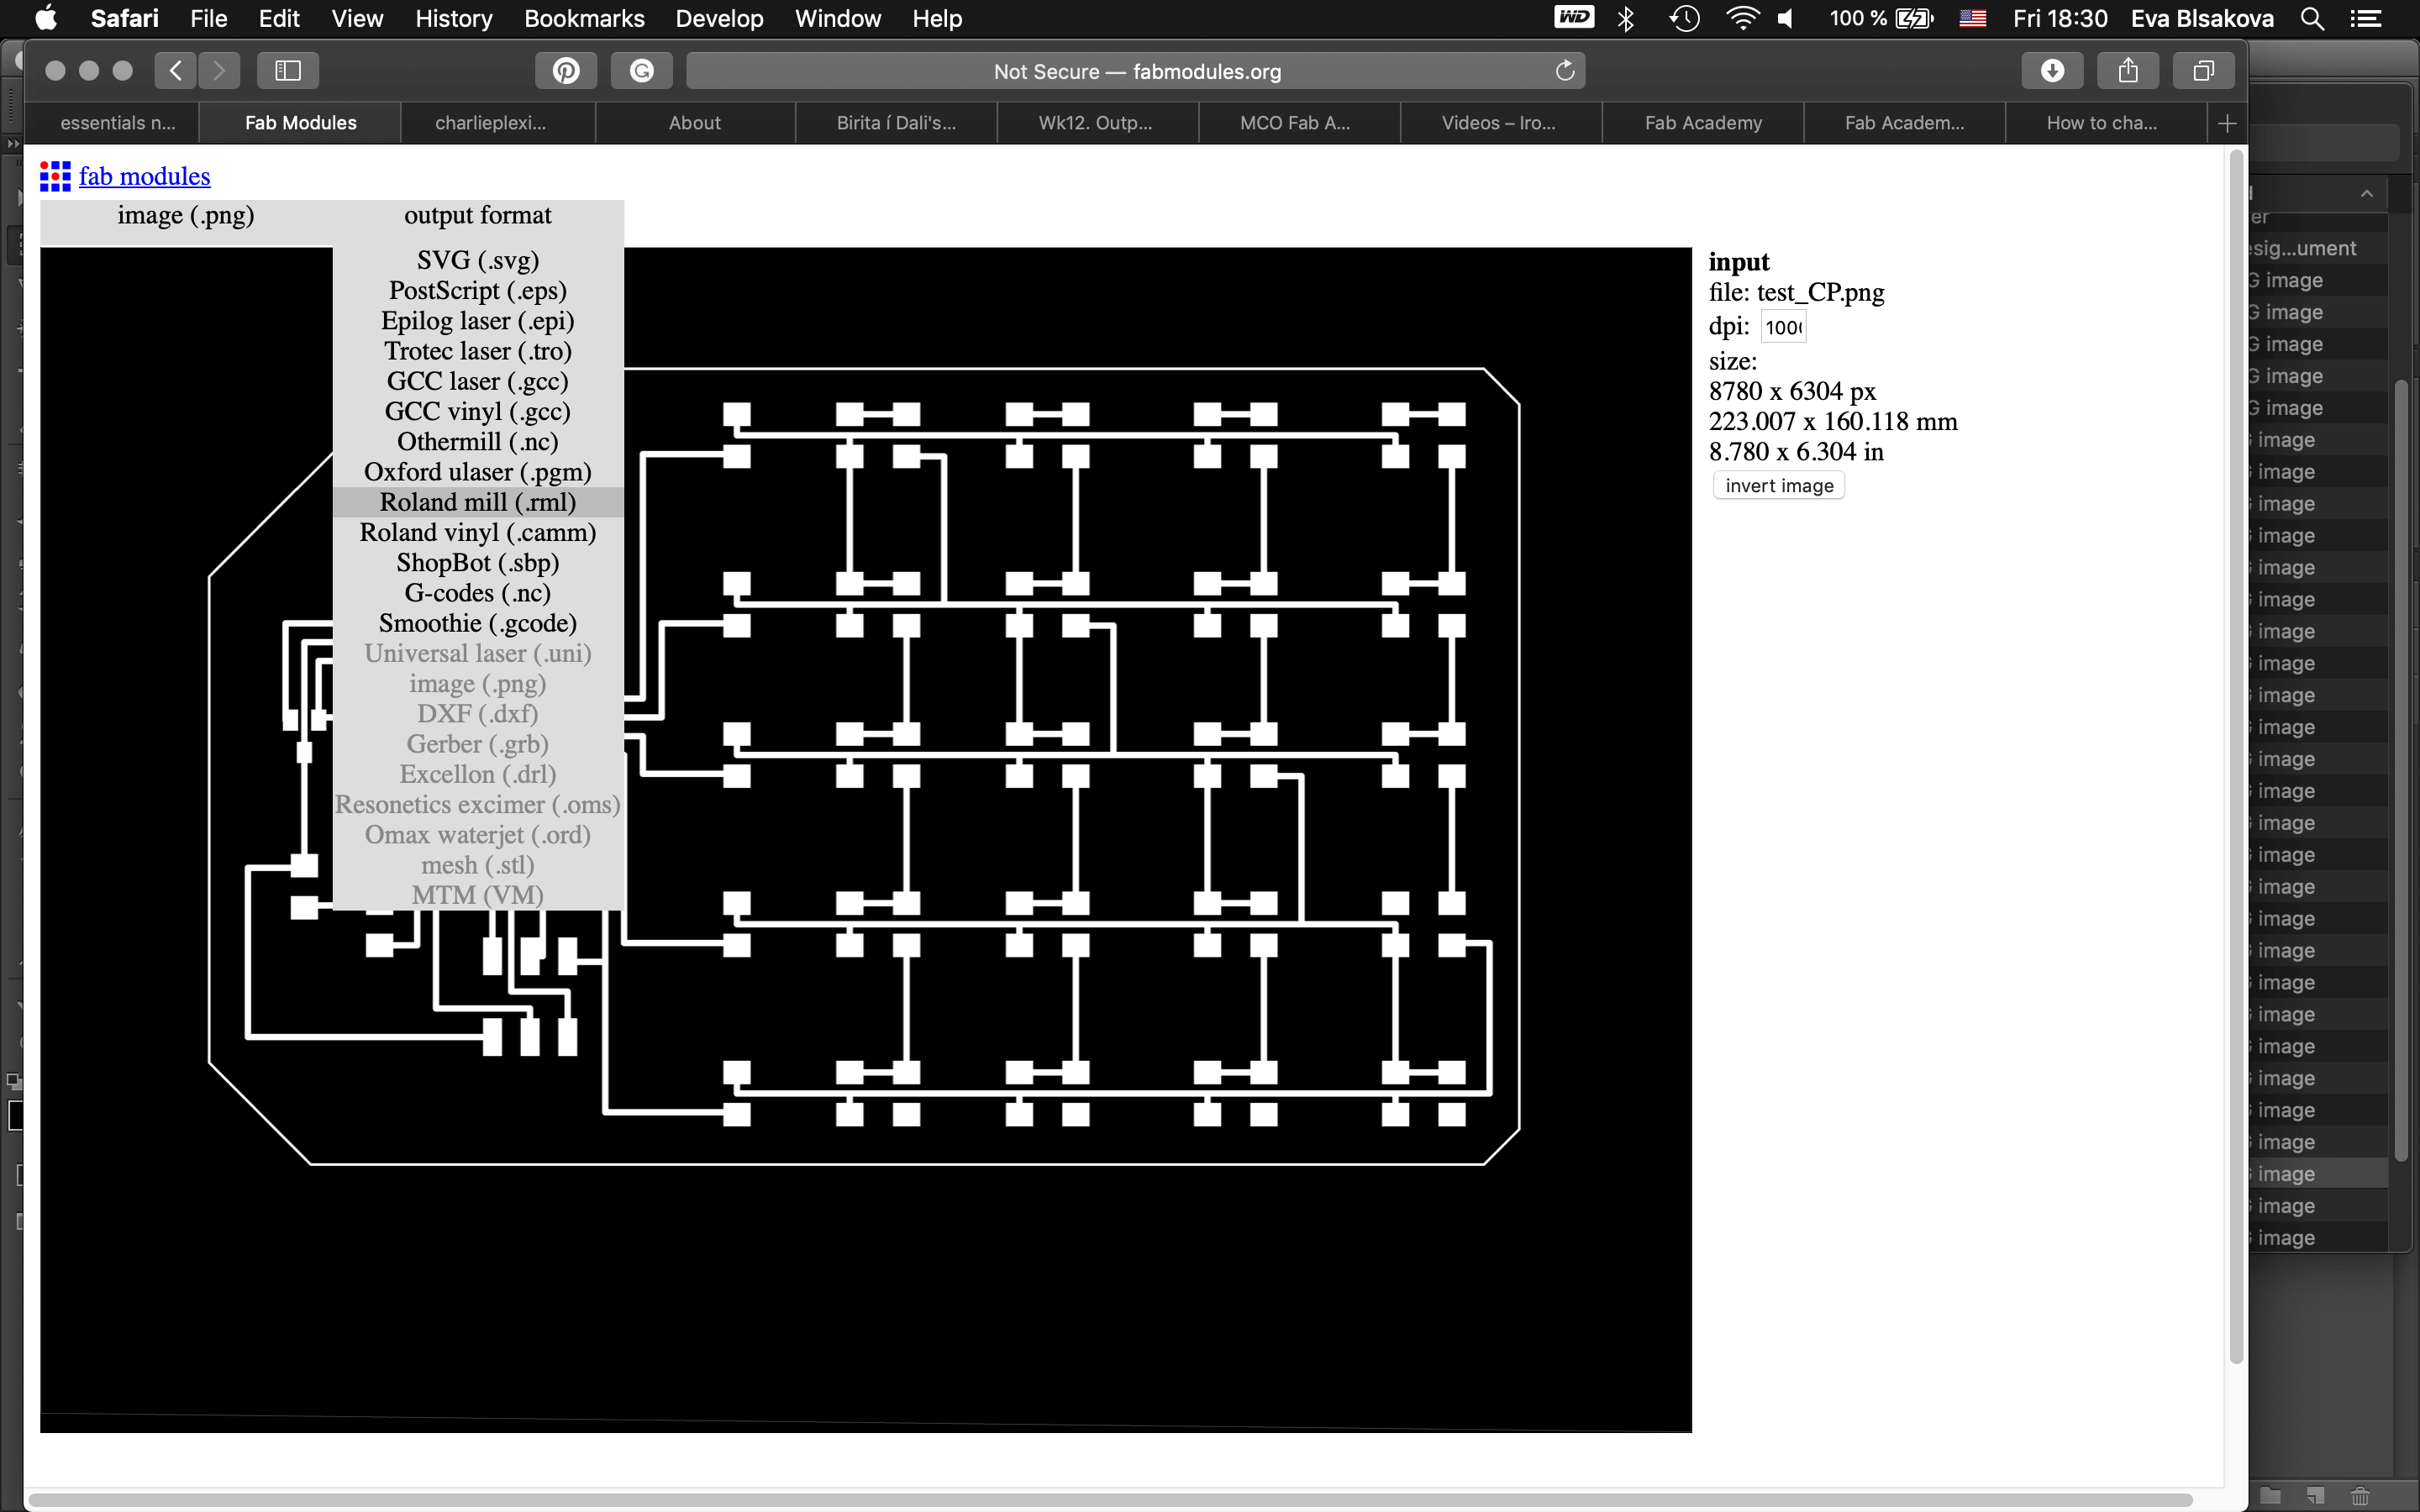2420x1512 pixels.
Task: Open the image (.png) input menu
Action: click(x=185, y=215)
